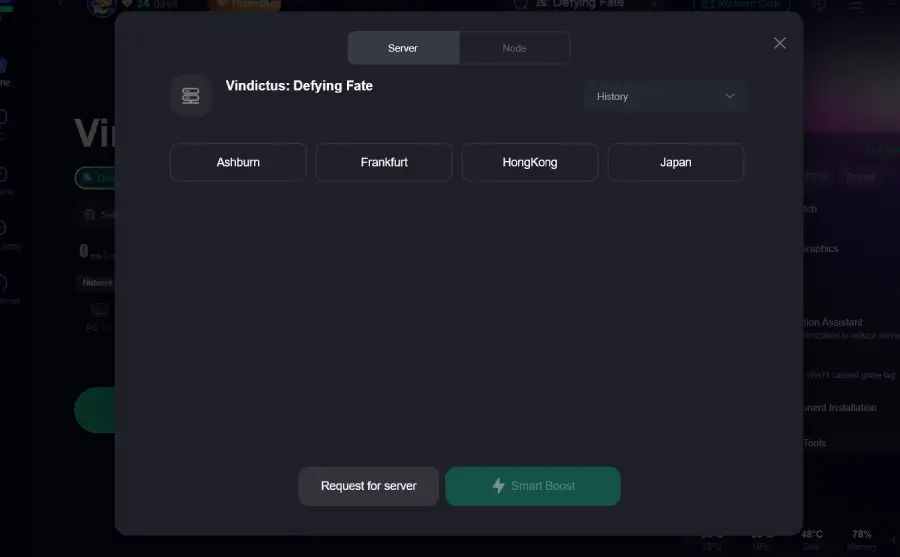900x557 pixels.
Task: Expand the History dropdown
Action: (x=665, y=97)
